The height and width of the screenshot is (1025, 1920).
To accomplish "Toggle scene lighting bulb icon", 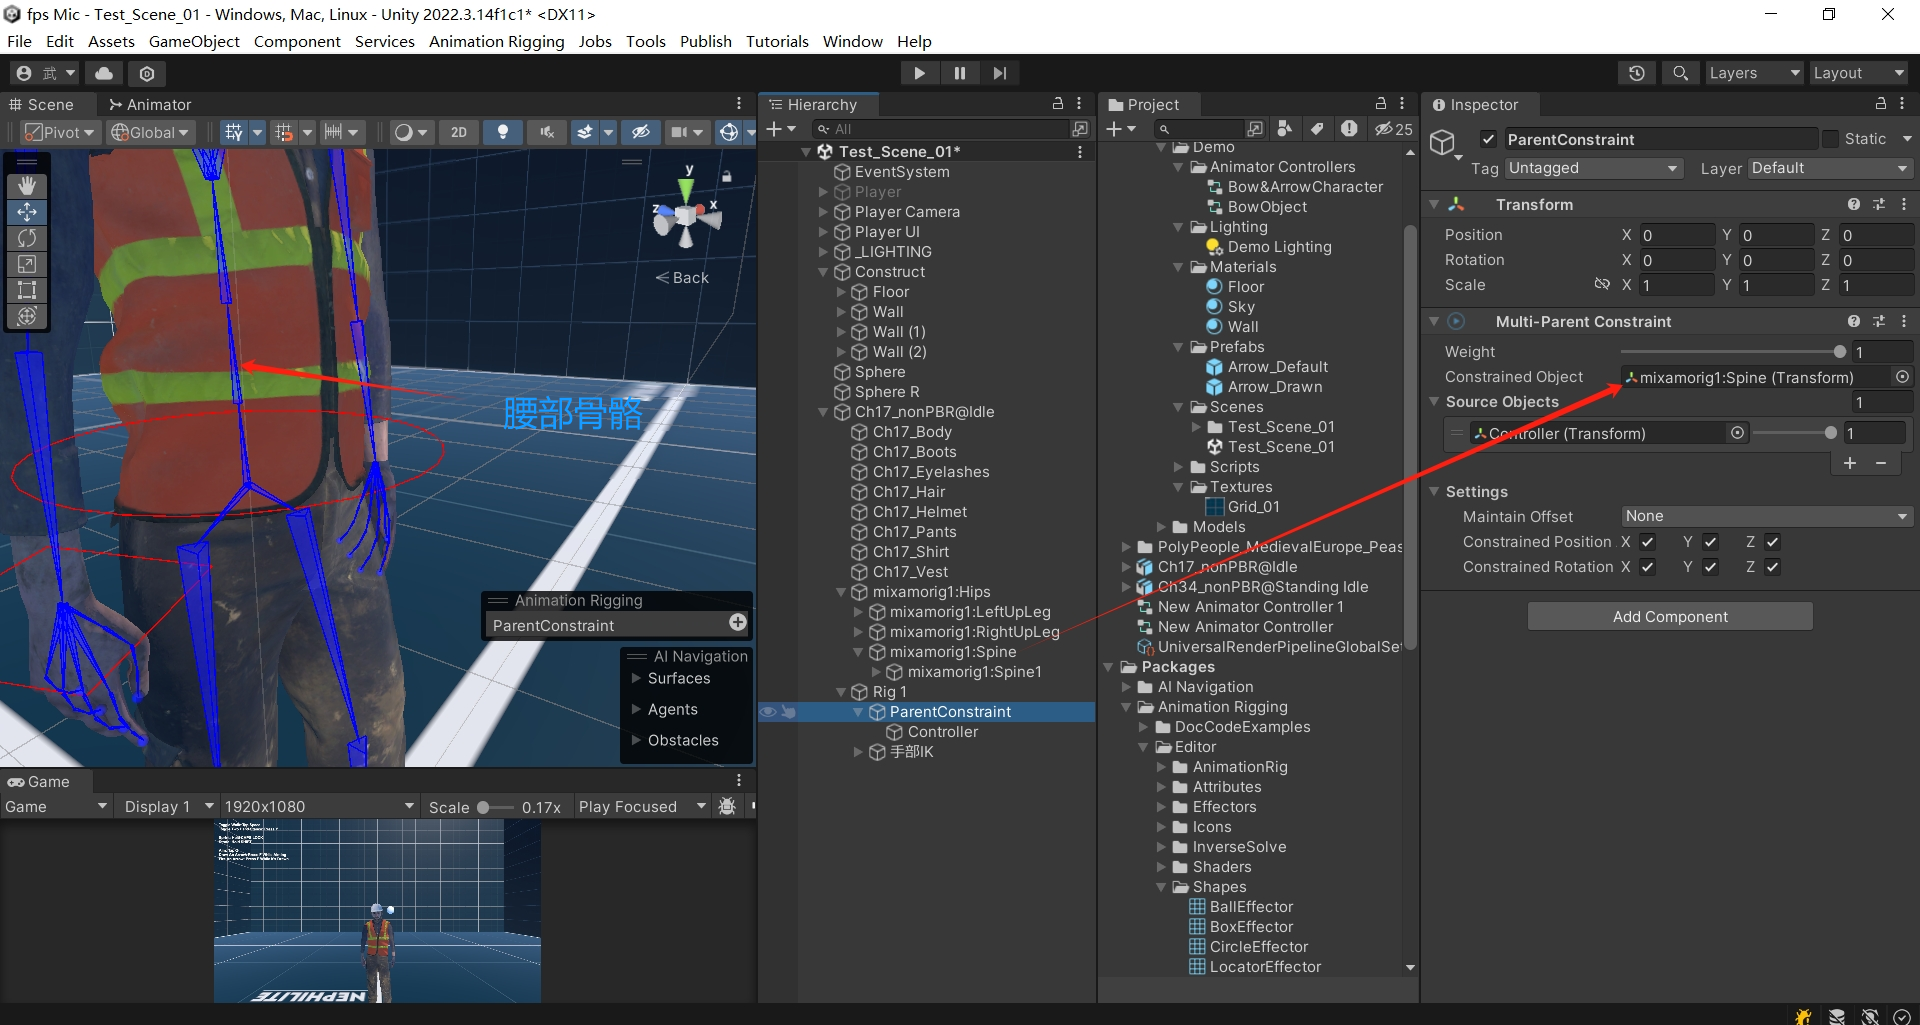I will [x=503, y=132].
